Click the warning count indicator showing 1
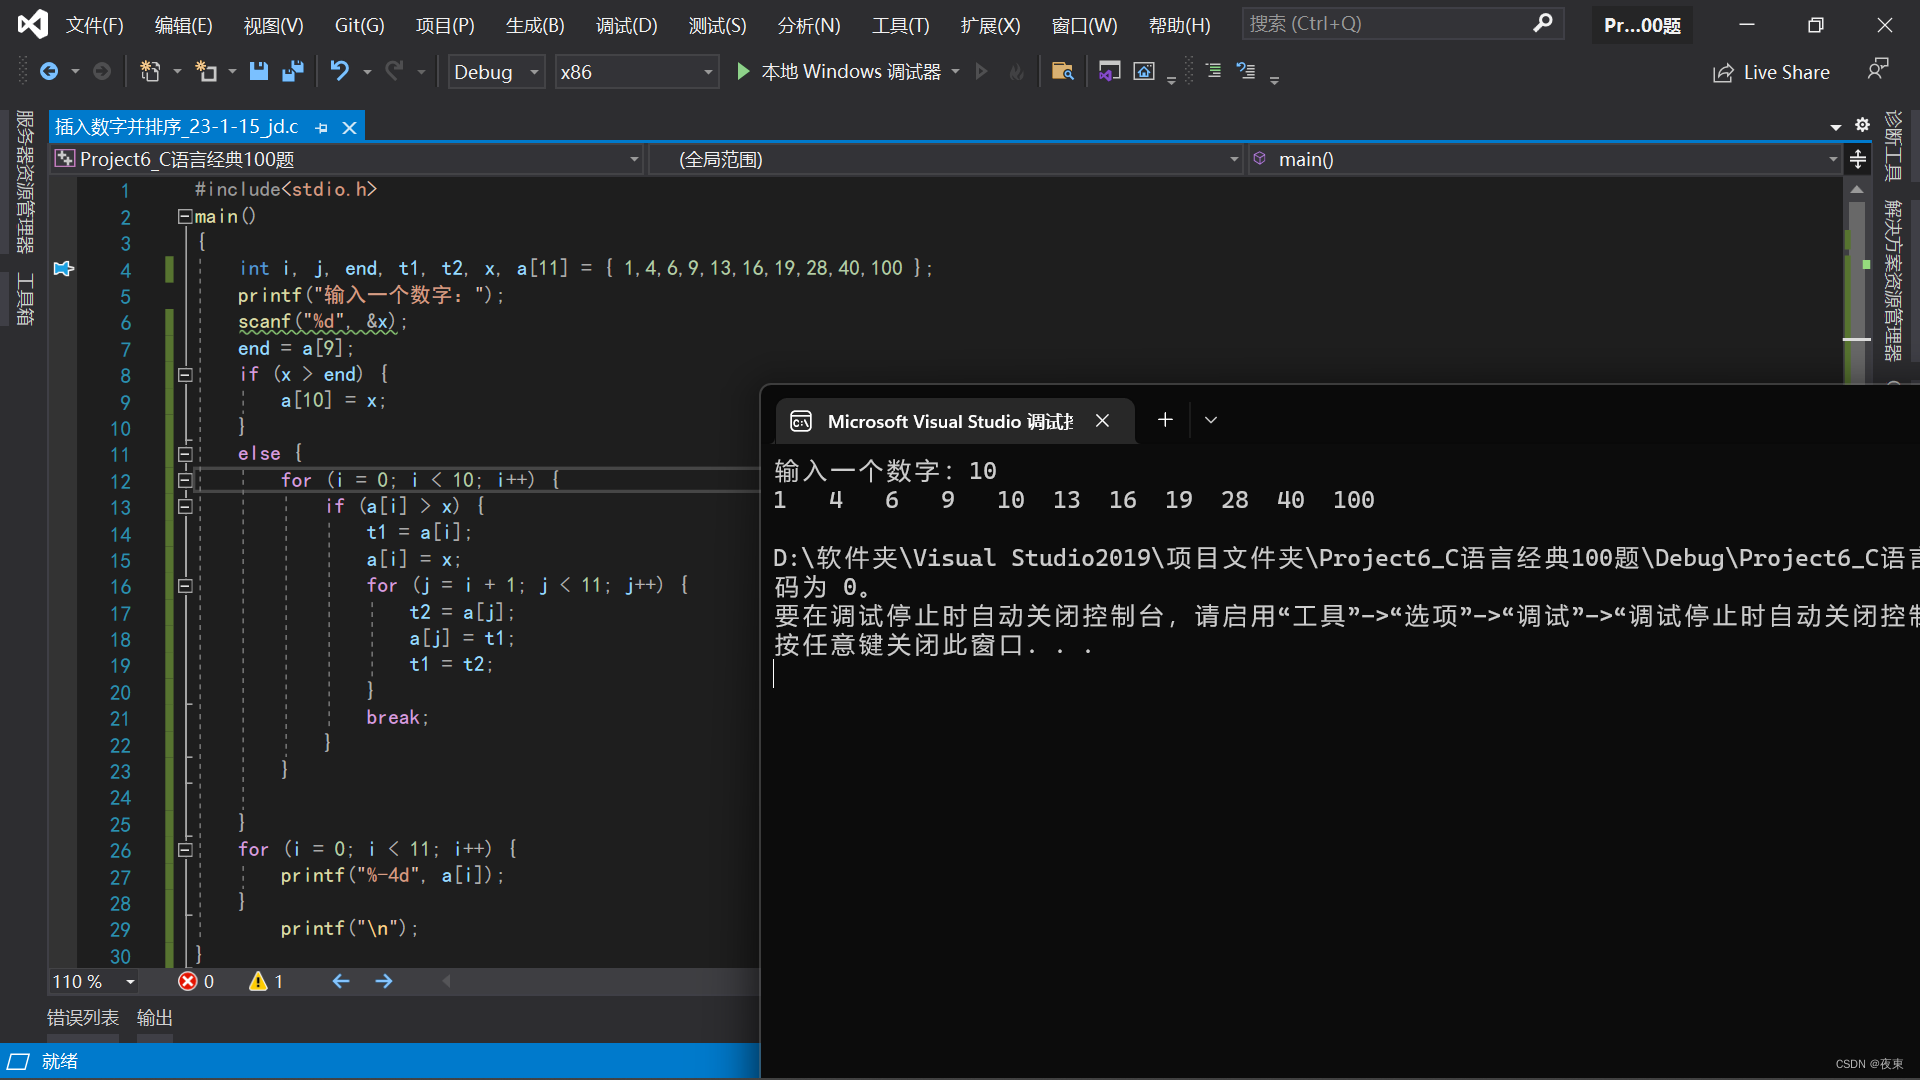This screenshot has width=1920, height=1080. pos(265,981)
